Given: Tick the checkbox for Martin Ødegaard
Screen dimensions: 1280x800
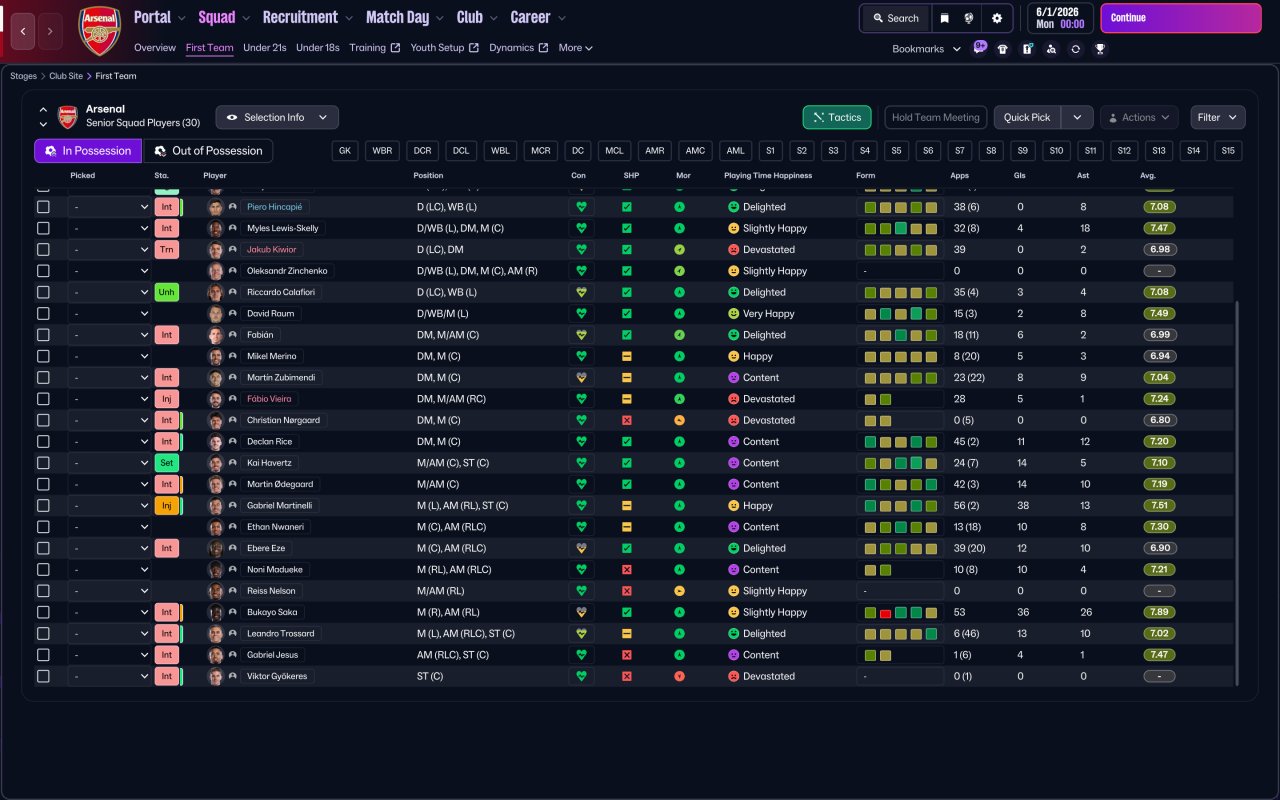Looking at the screenshot, I should 43,484.
